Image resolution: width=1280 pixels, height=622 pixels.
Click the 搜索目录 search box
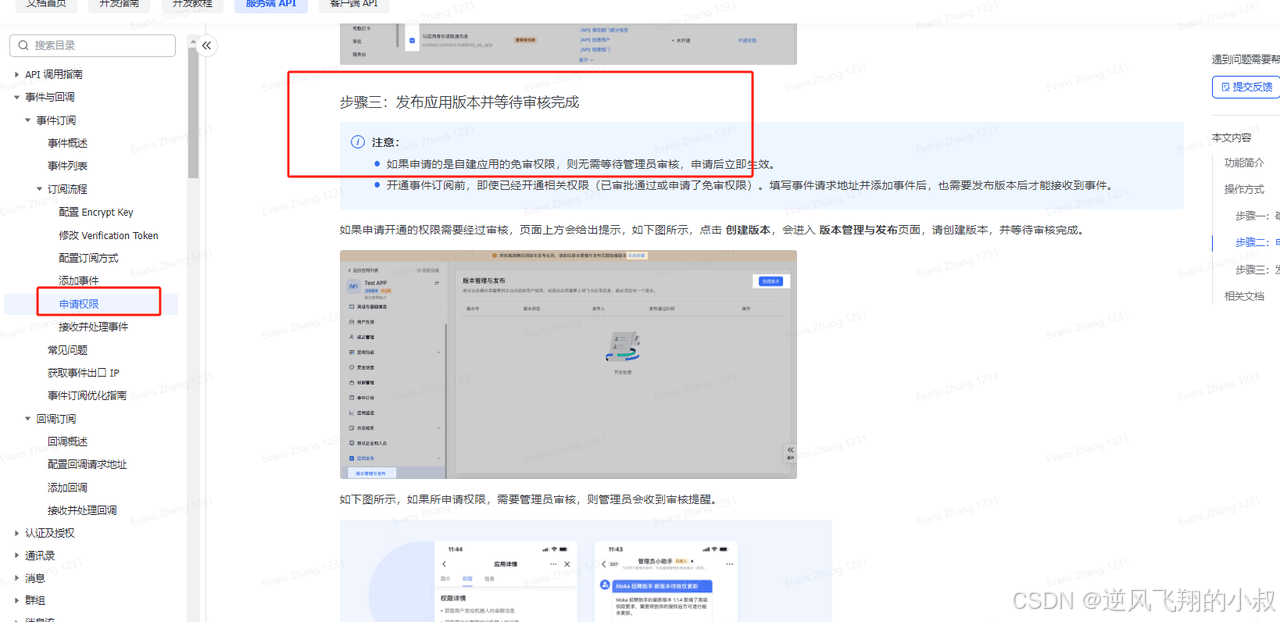pyautogui.click(x=93, y=45)
